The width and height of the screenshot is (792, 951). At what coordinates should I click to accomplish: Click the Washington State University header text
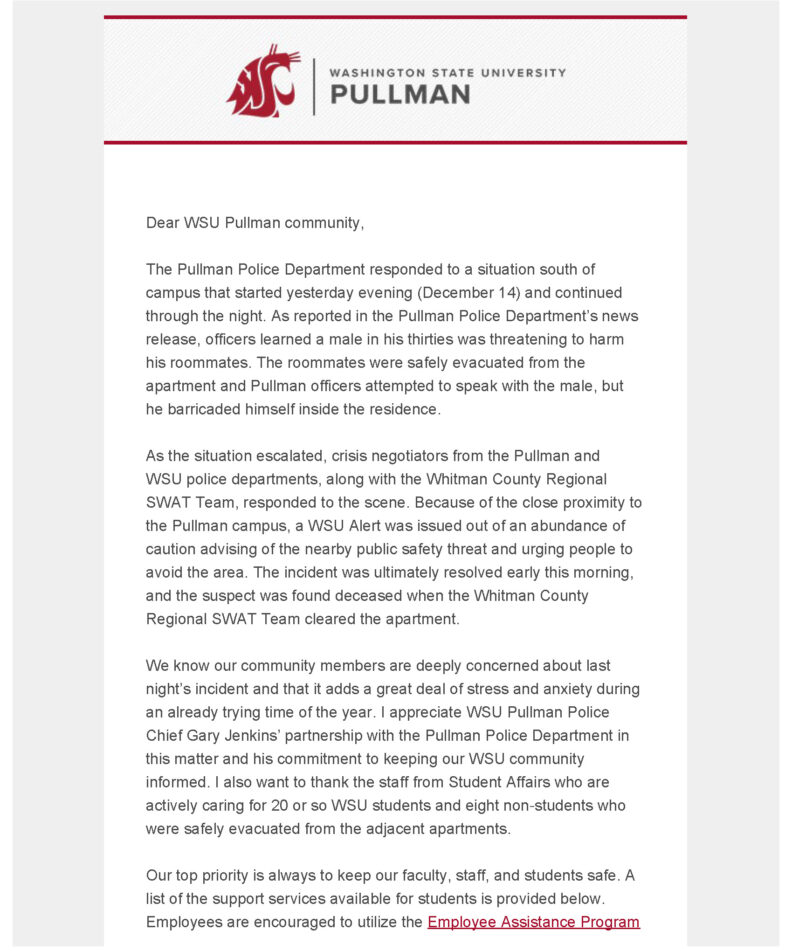pyautogui.click(x=447, y=73)
